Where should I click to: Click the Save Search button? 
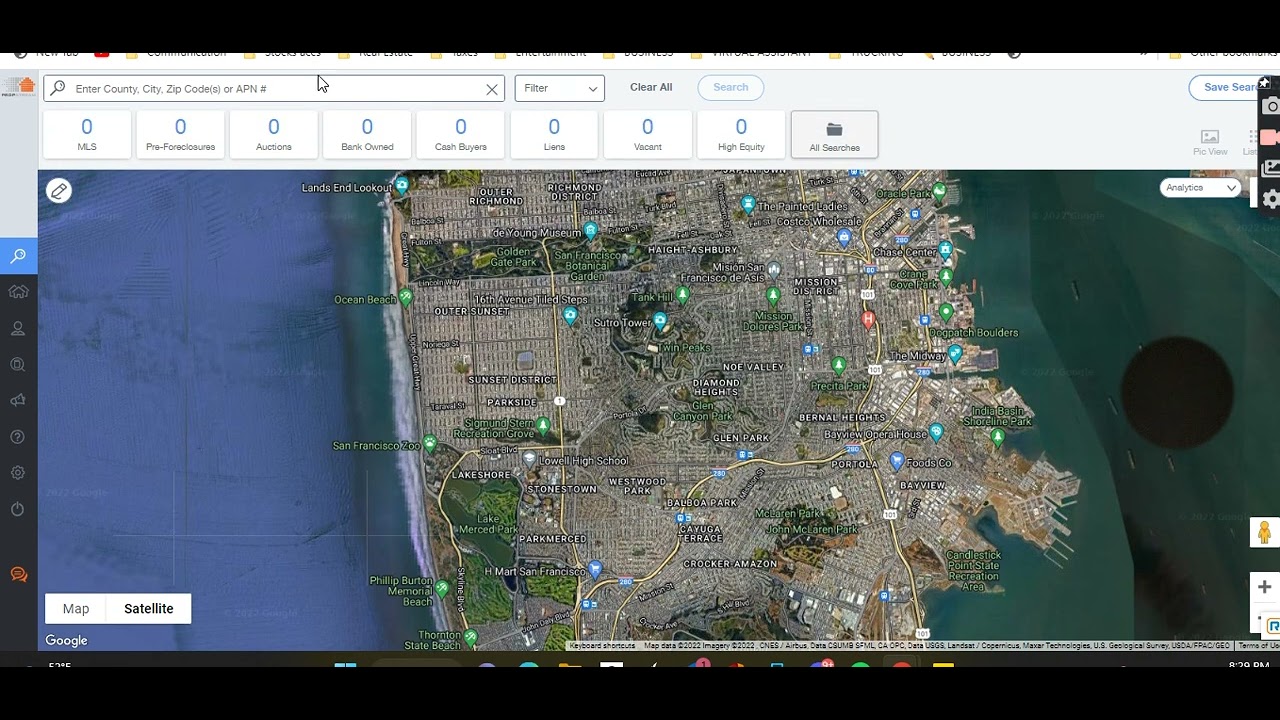[x=1226, y=88]
